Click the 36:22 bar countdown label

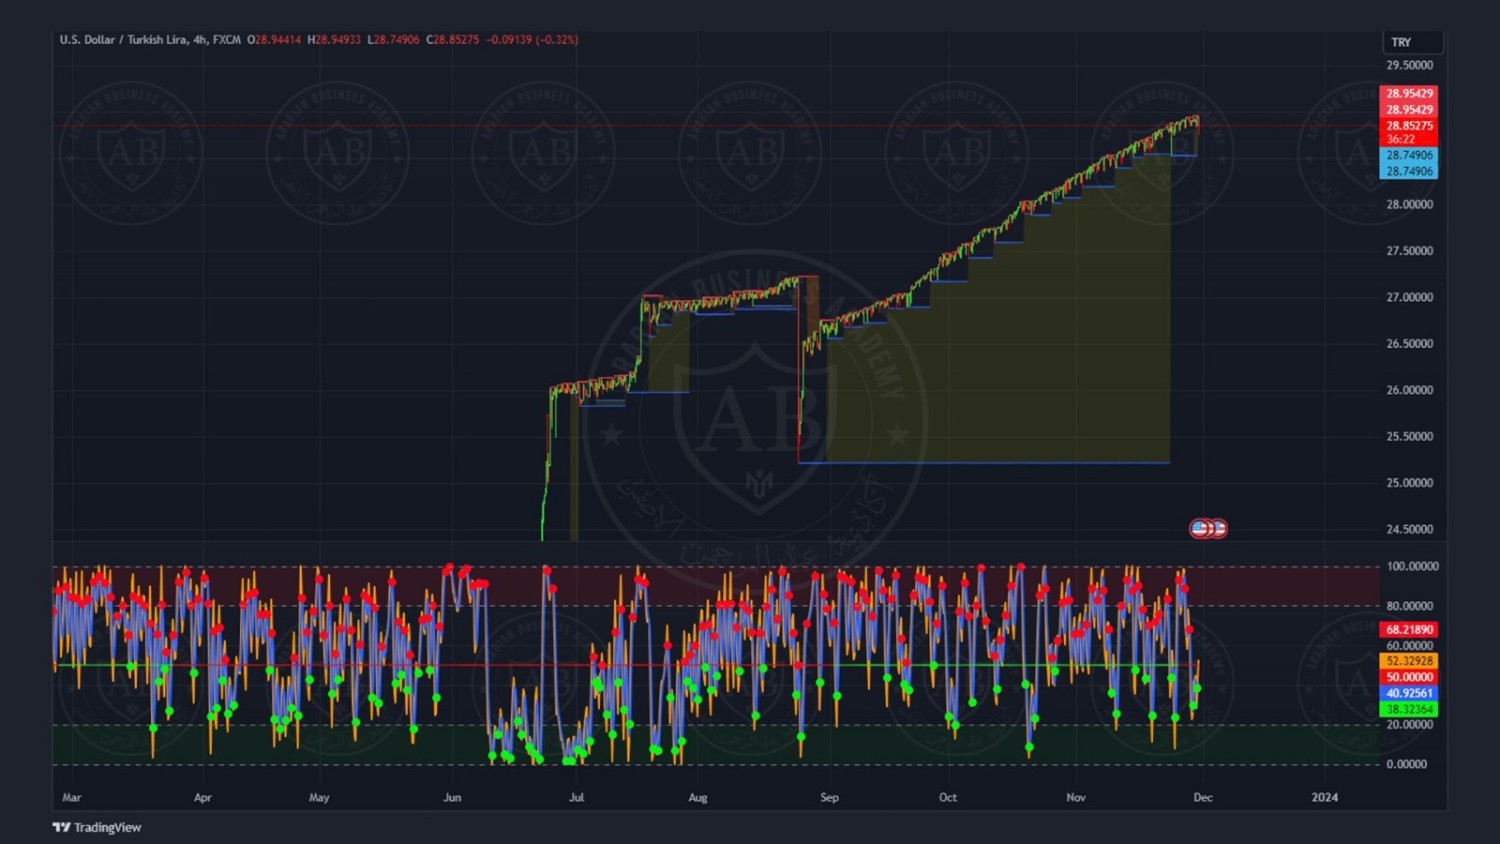pyautogui.click(x=1400, y=139)
